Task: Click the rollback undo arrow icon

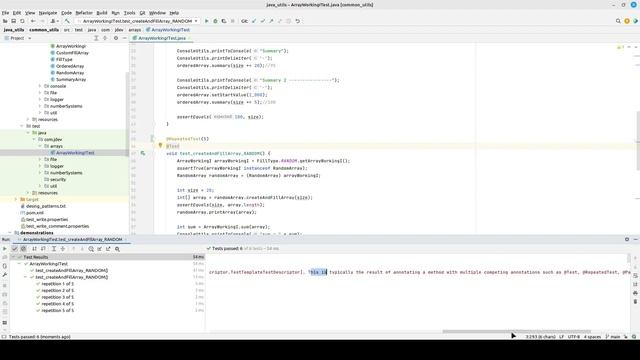Action: pyautogui.click(x=298, y=21)
